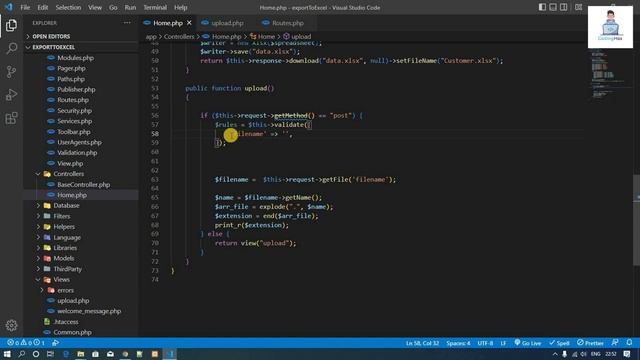Open notifications bell in status bar
This screenshot has height=360, width=640.
click(629, 342)
